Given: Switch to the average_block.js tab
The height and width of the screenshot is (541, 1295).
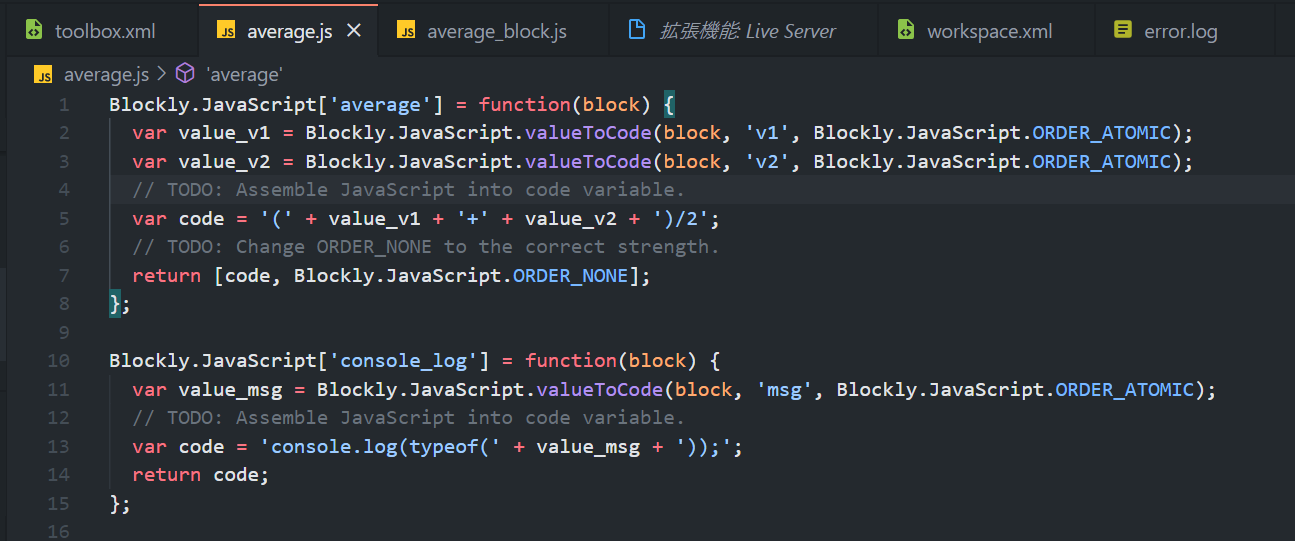Looking at the screenshot, I should coord(496,31).
